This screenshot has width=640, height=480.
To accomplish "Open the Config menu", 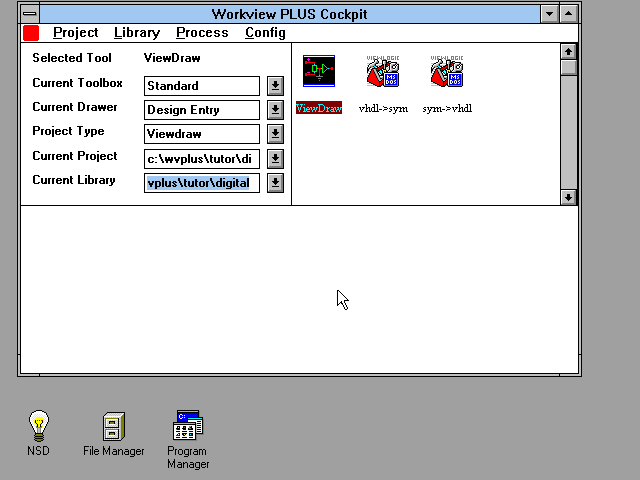I will [265, 33].
